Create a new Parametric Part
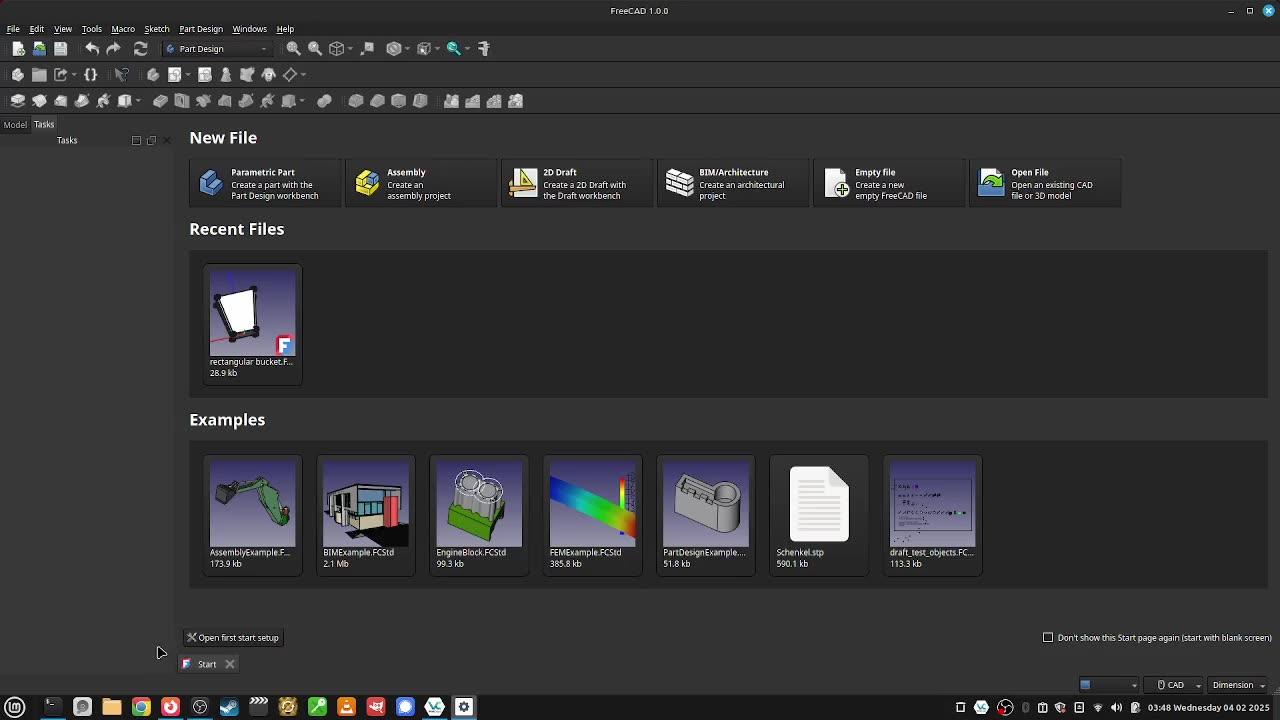 tap(265, 183)
